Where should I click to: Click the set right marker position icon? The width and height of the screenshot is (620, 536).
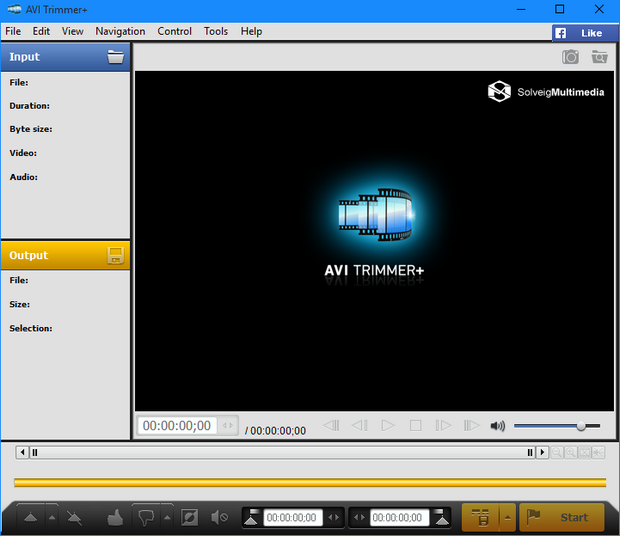441,517
